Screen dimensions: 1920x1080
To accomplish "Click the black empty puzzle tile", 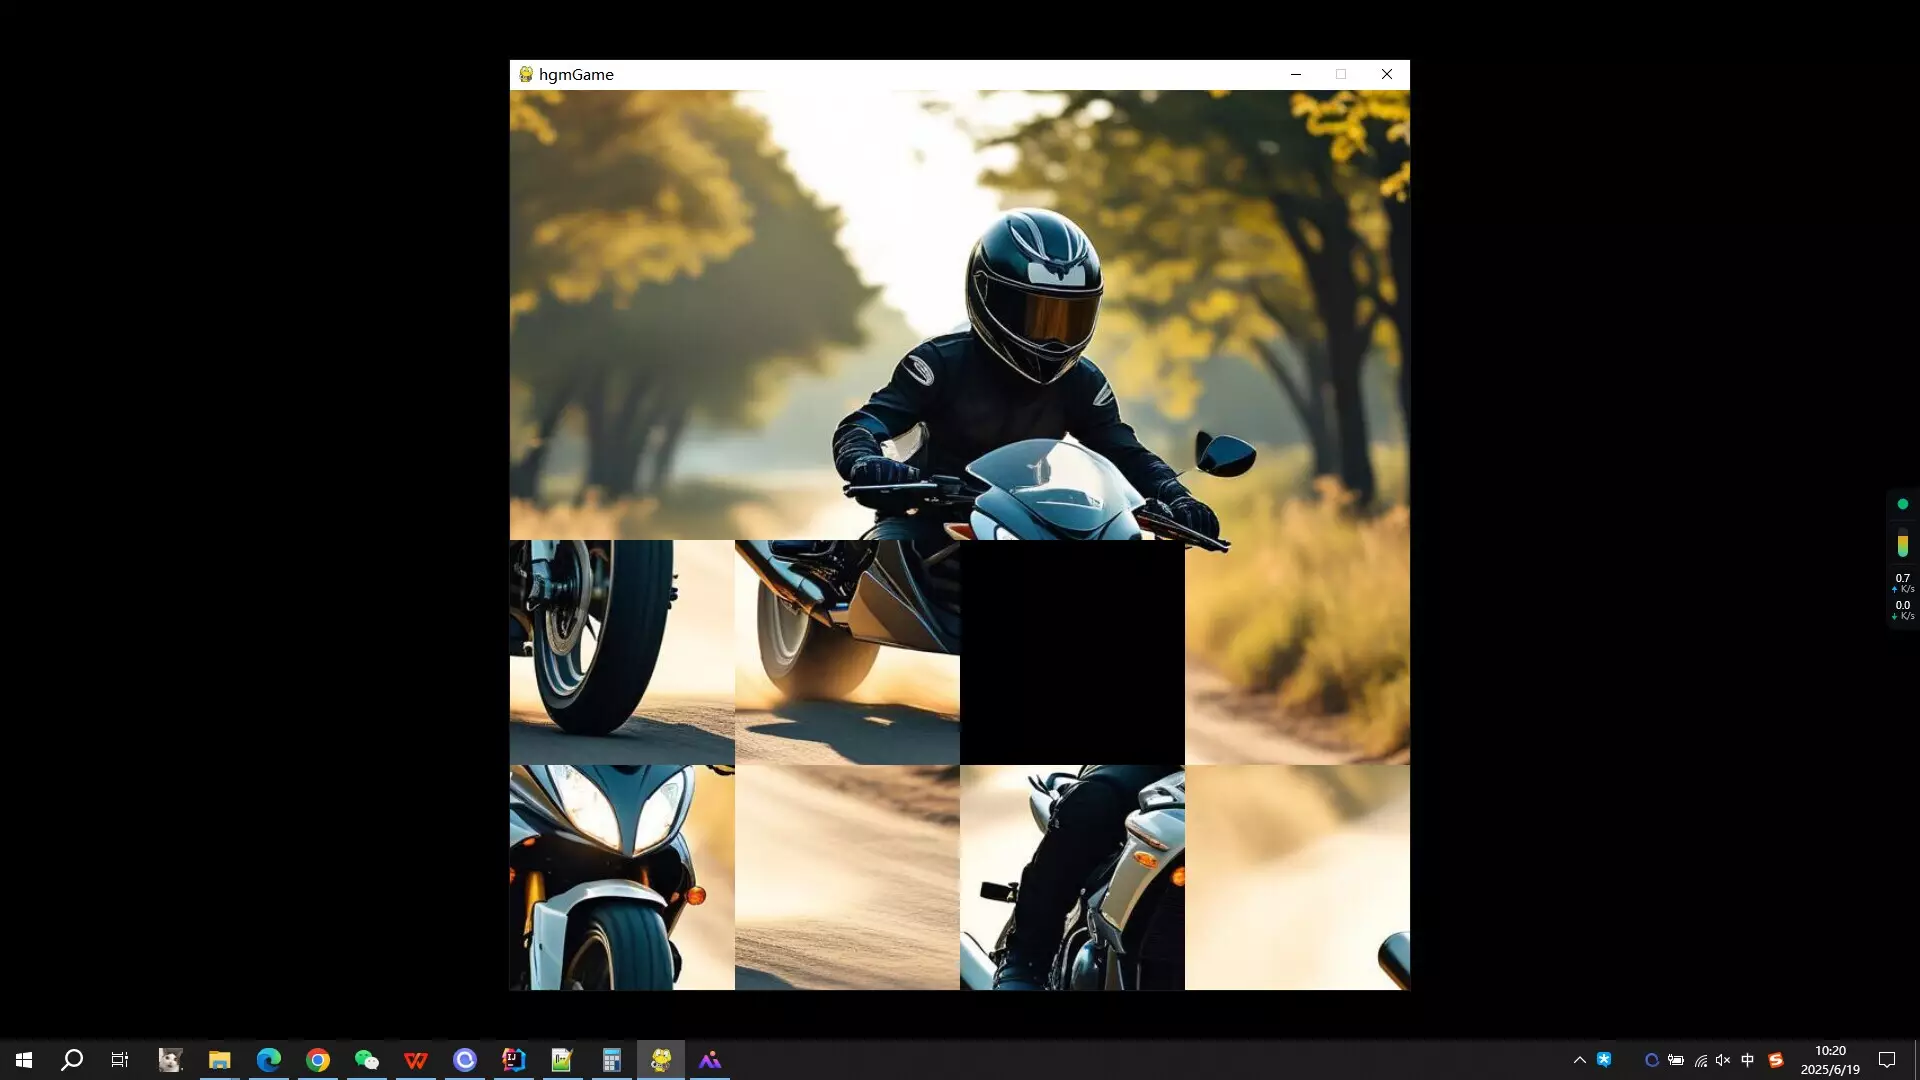I will 1071,650.
